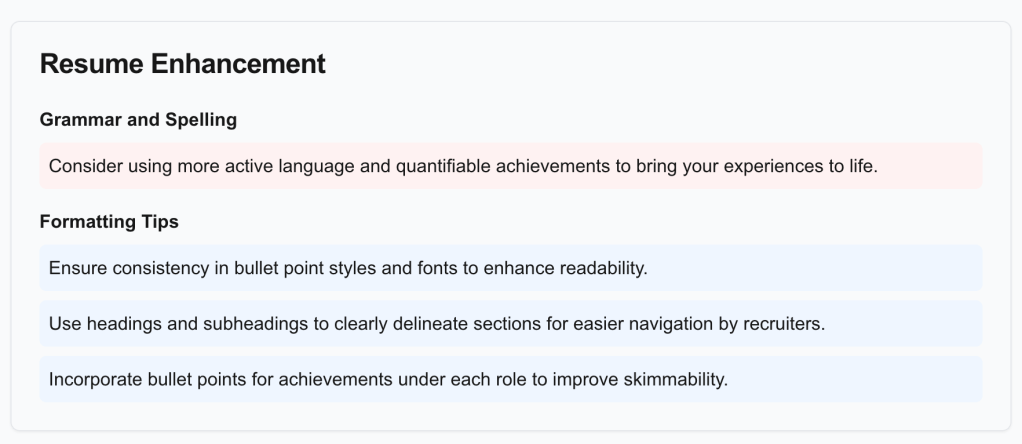The height and width of the screenshot is (444, 1022).
Task: Click the word 'Consider' in the pink box
Action: click(84, 166)
